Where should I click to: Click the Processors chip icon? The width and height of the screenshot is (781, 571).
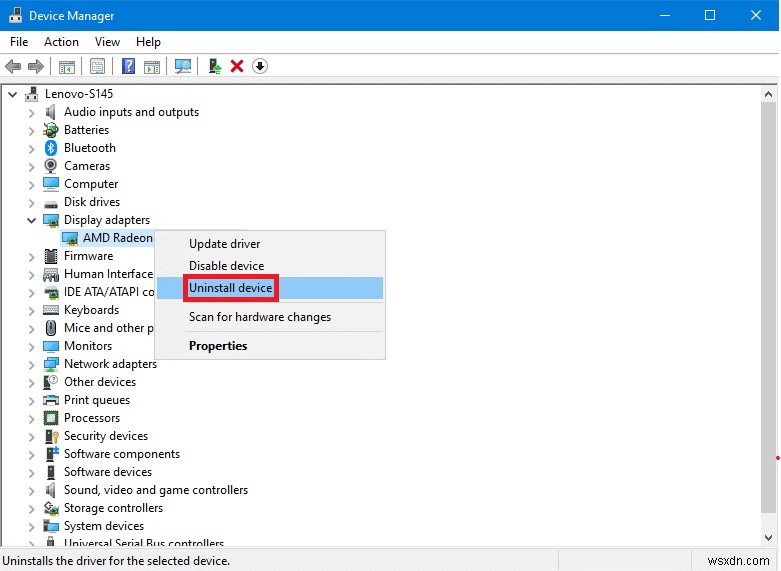(x=51, y=418)
